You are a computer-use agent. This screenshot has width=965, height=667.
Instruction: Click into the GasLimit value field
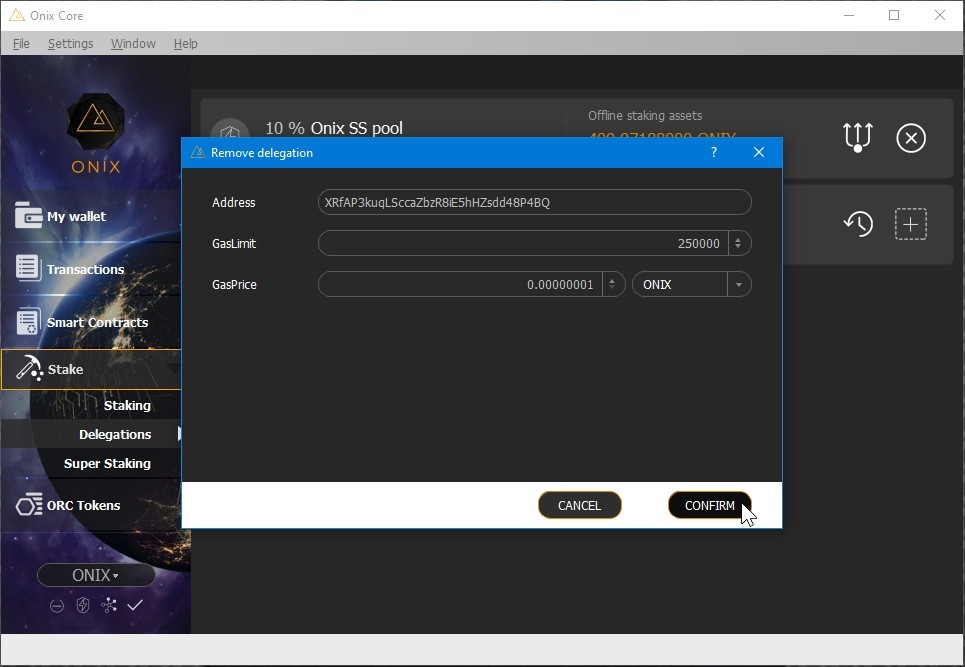523,243
